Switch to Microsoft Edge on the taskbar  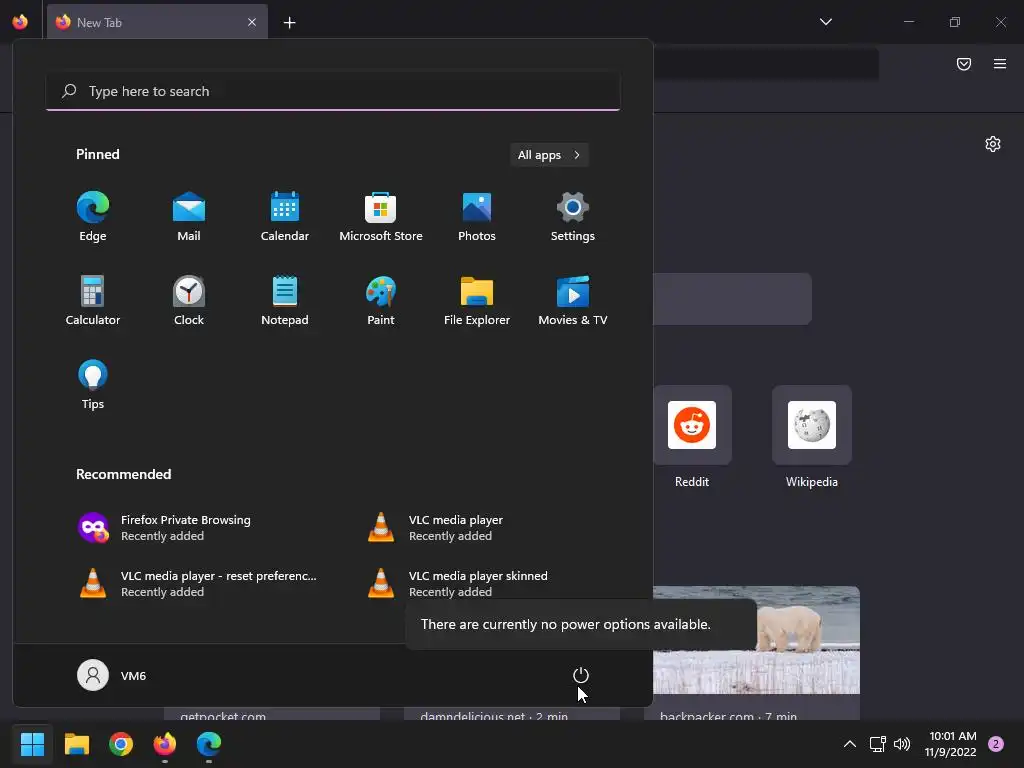click(x=209, y=744)
